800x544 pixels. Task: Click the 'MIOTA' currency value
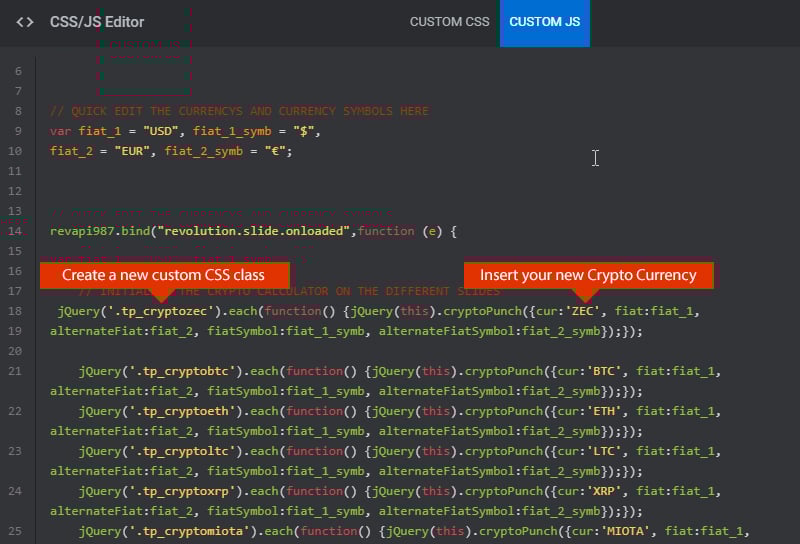(626, 531)
